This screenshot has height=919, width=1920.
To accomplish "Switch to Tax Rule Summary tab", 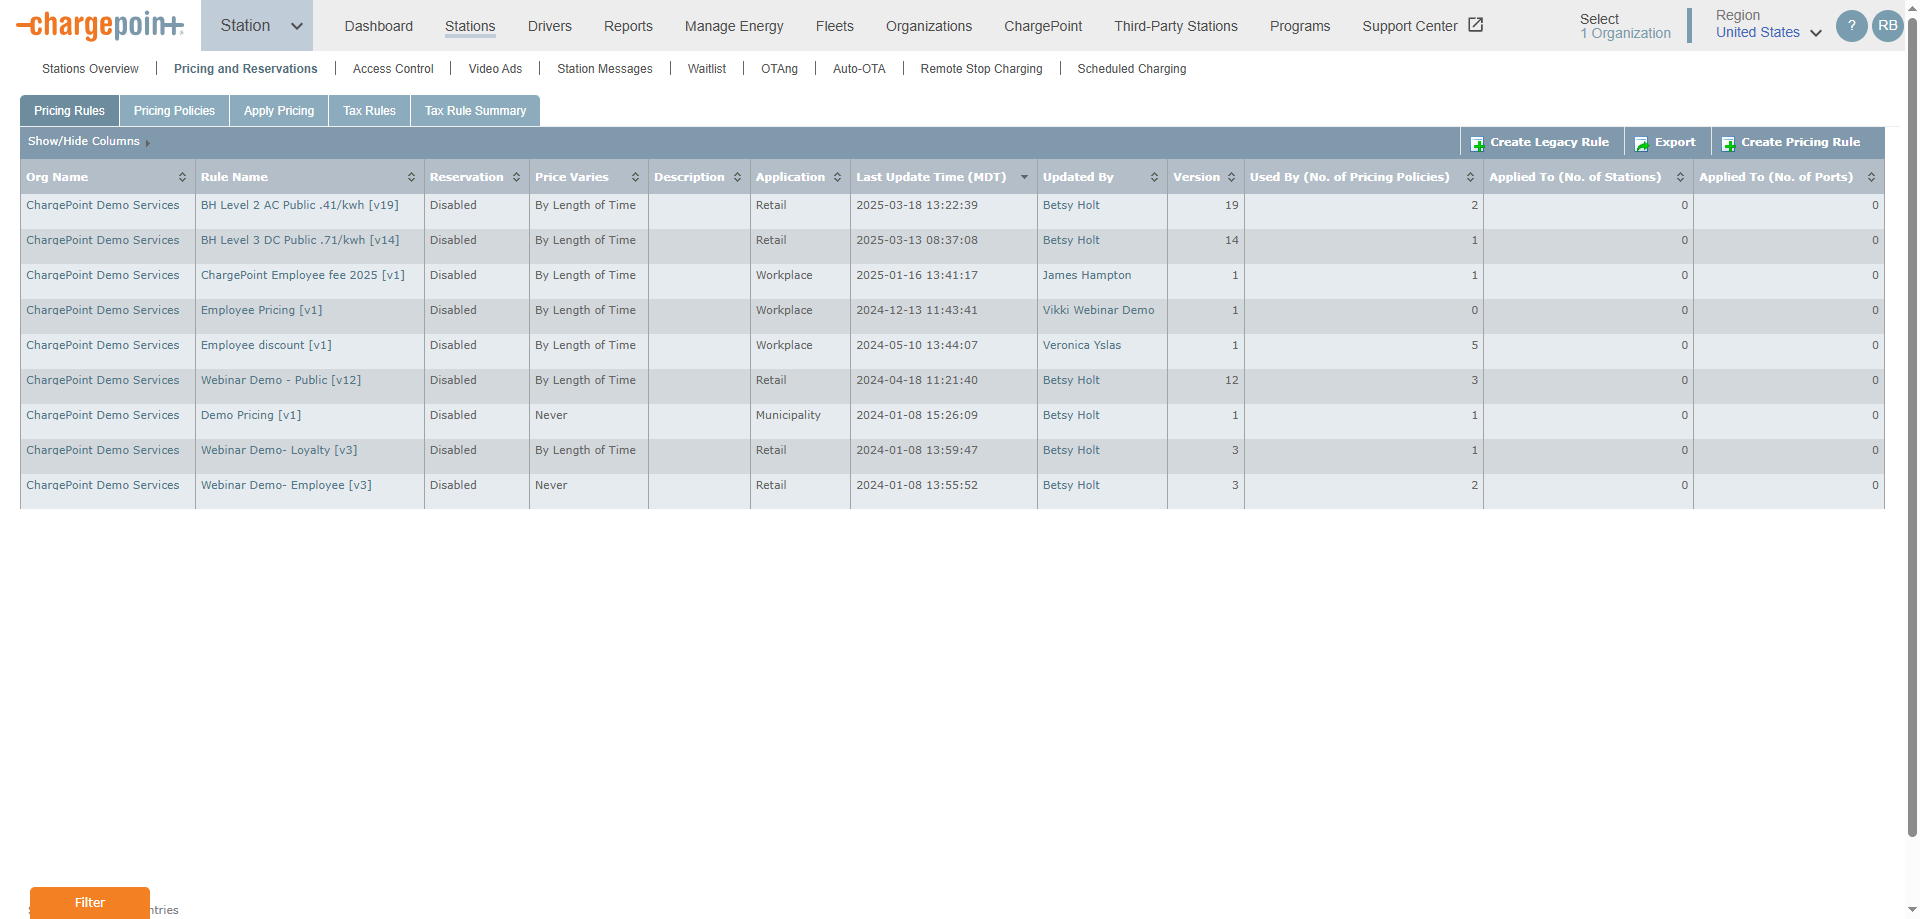I will [x=476, y=111].
